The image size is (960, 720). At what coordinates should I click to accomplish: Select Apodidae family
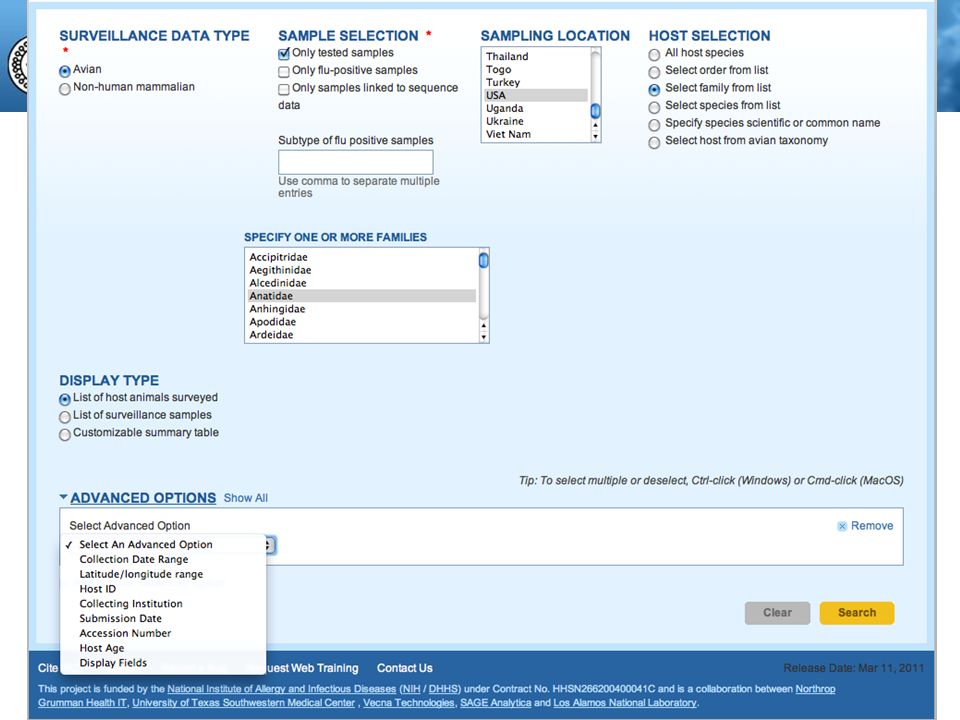tap(362, 321)
